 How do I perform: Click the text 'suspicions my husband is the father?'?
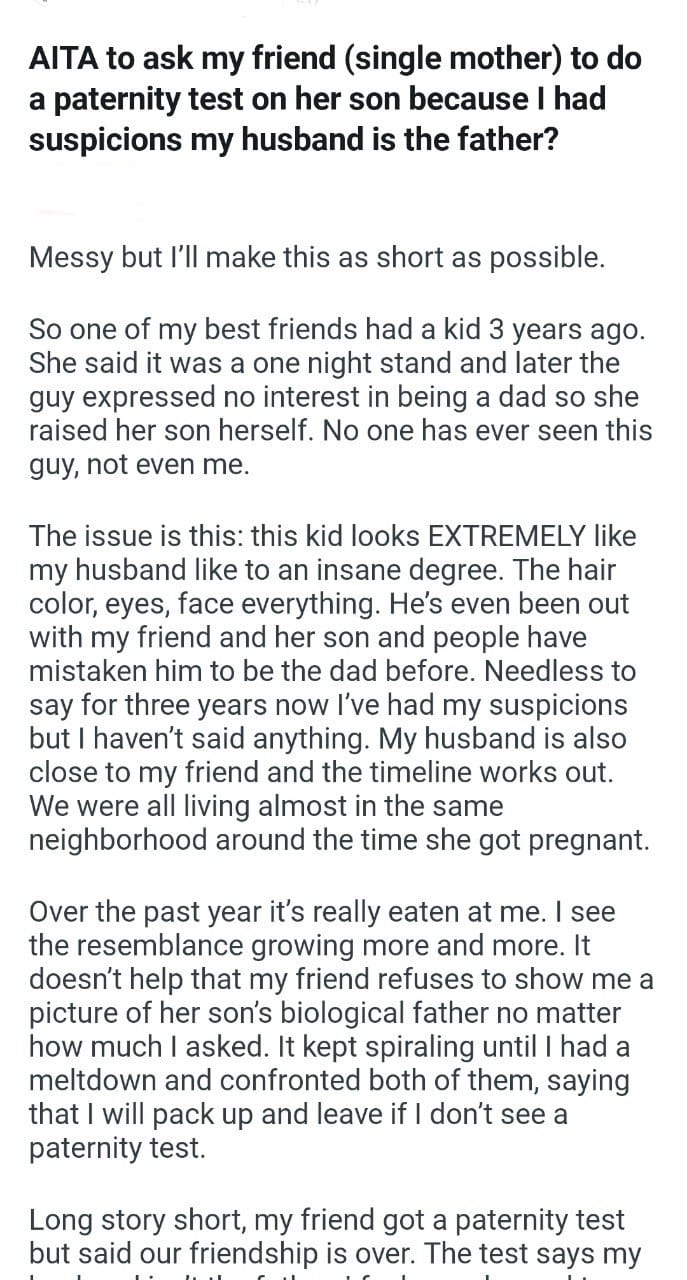(293, 140)
